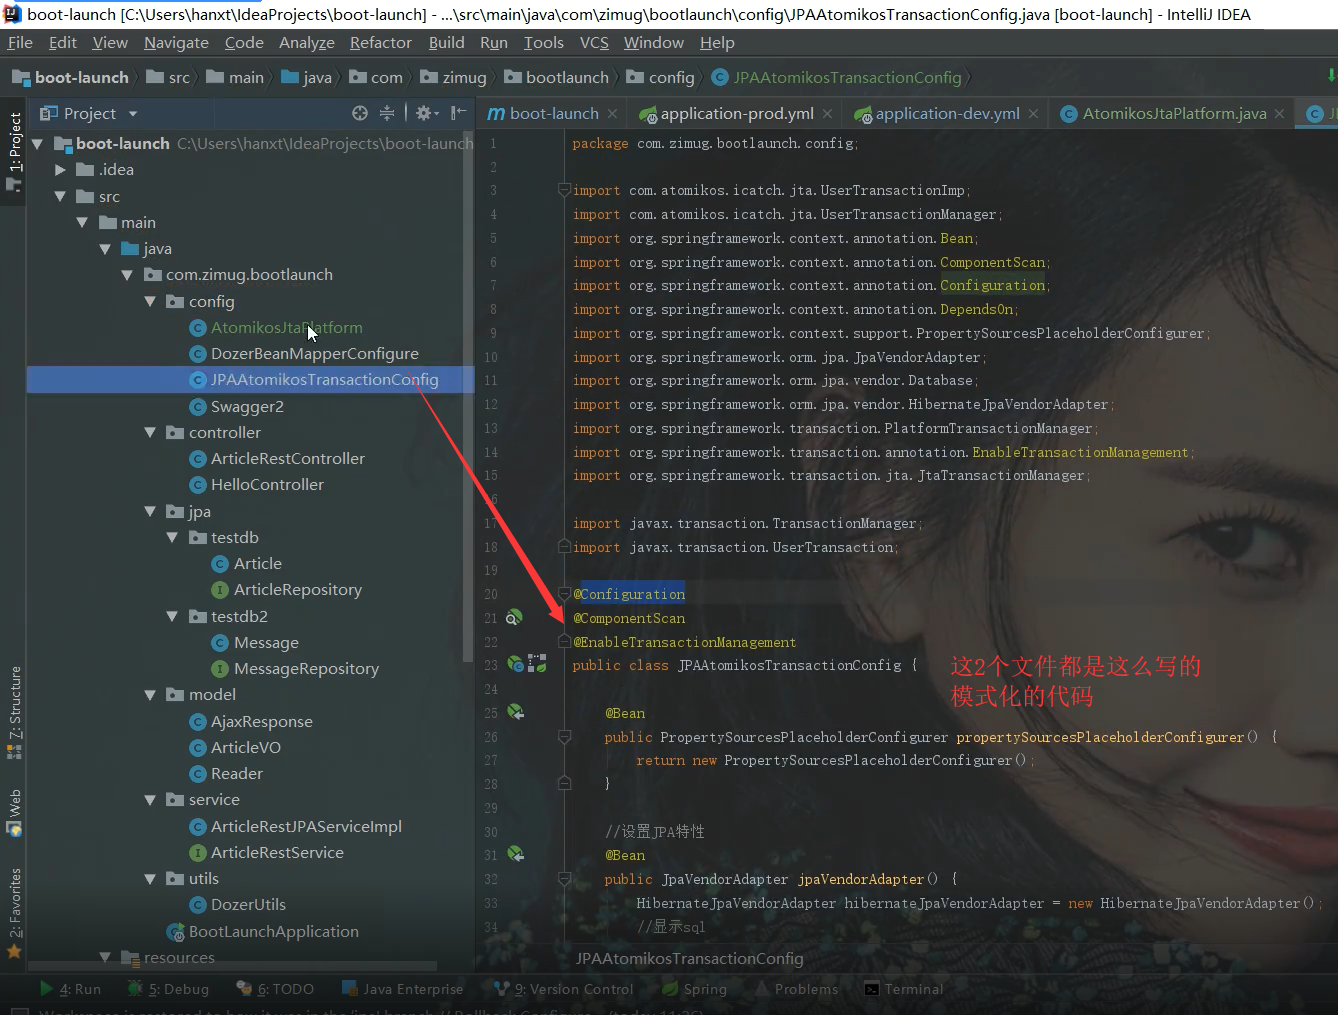Click the collapse all icon in Project panel
The width and height of the screenshot is (1338, 1015).
tap(387, 113)
